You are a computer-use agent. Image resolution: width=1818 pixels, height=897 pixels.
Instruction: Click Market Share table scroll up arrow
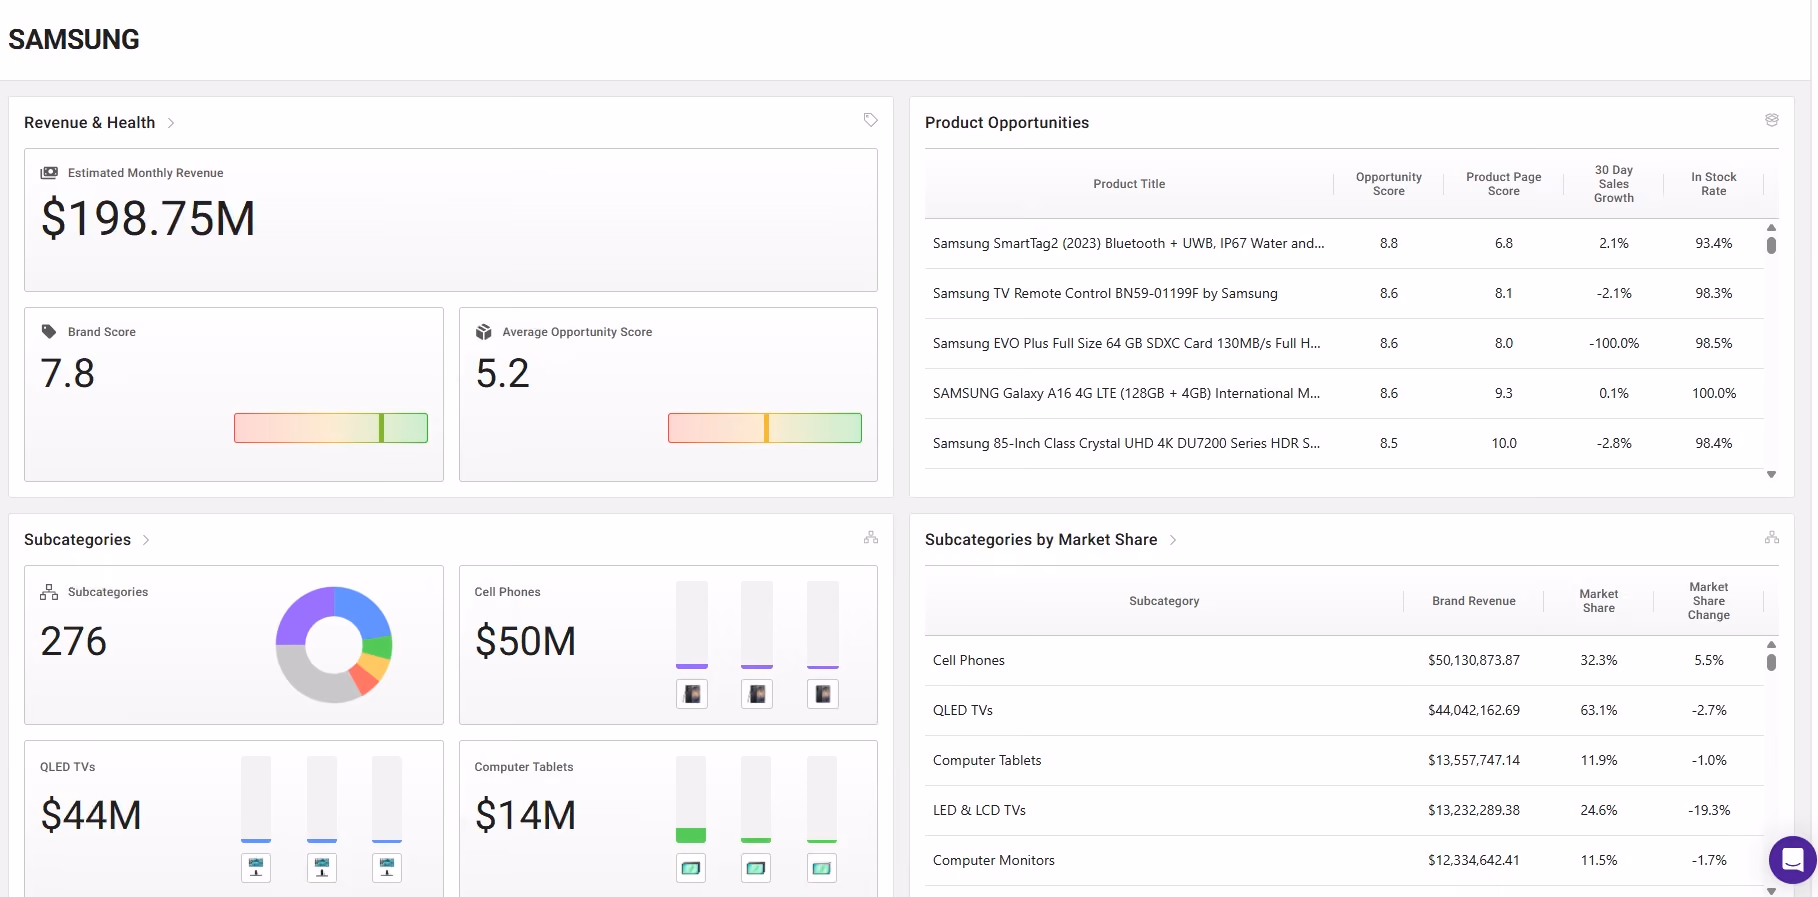(x=1771, y=645)
